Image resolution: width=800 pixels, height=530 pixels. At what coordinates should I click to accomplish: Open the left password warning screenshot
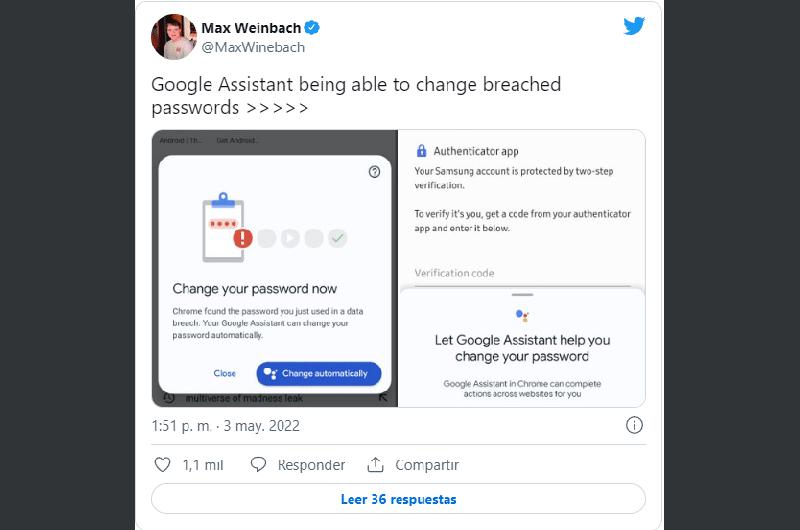point(275,268)
